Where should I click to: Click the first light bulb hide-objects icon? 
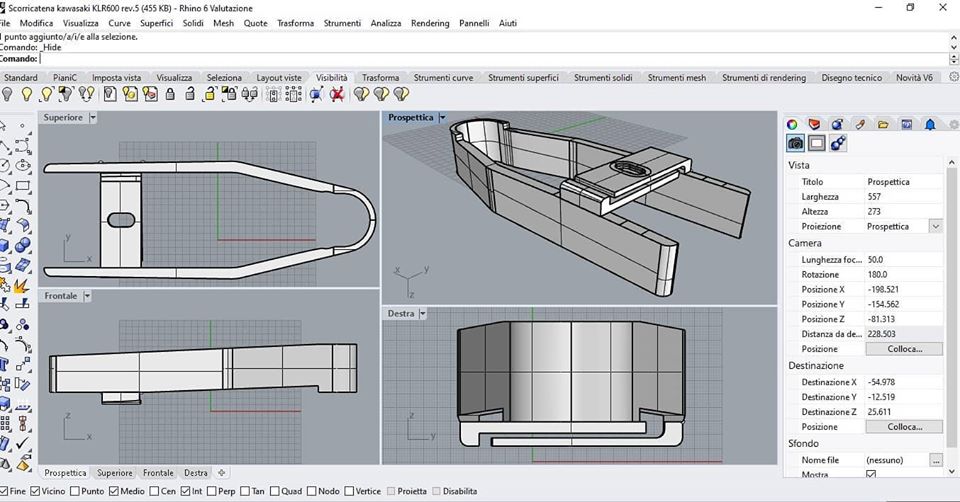coord(9,94)
